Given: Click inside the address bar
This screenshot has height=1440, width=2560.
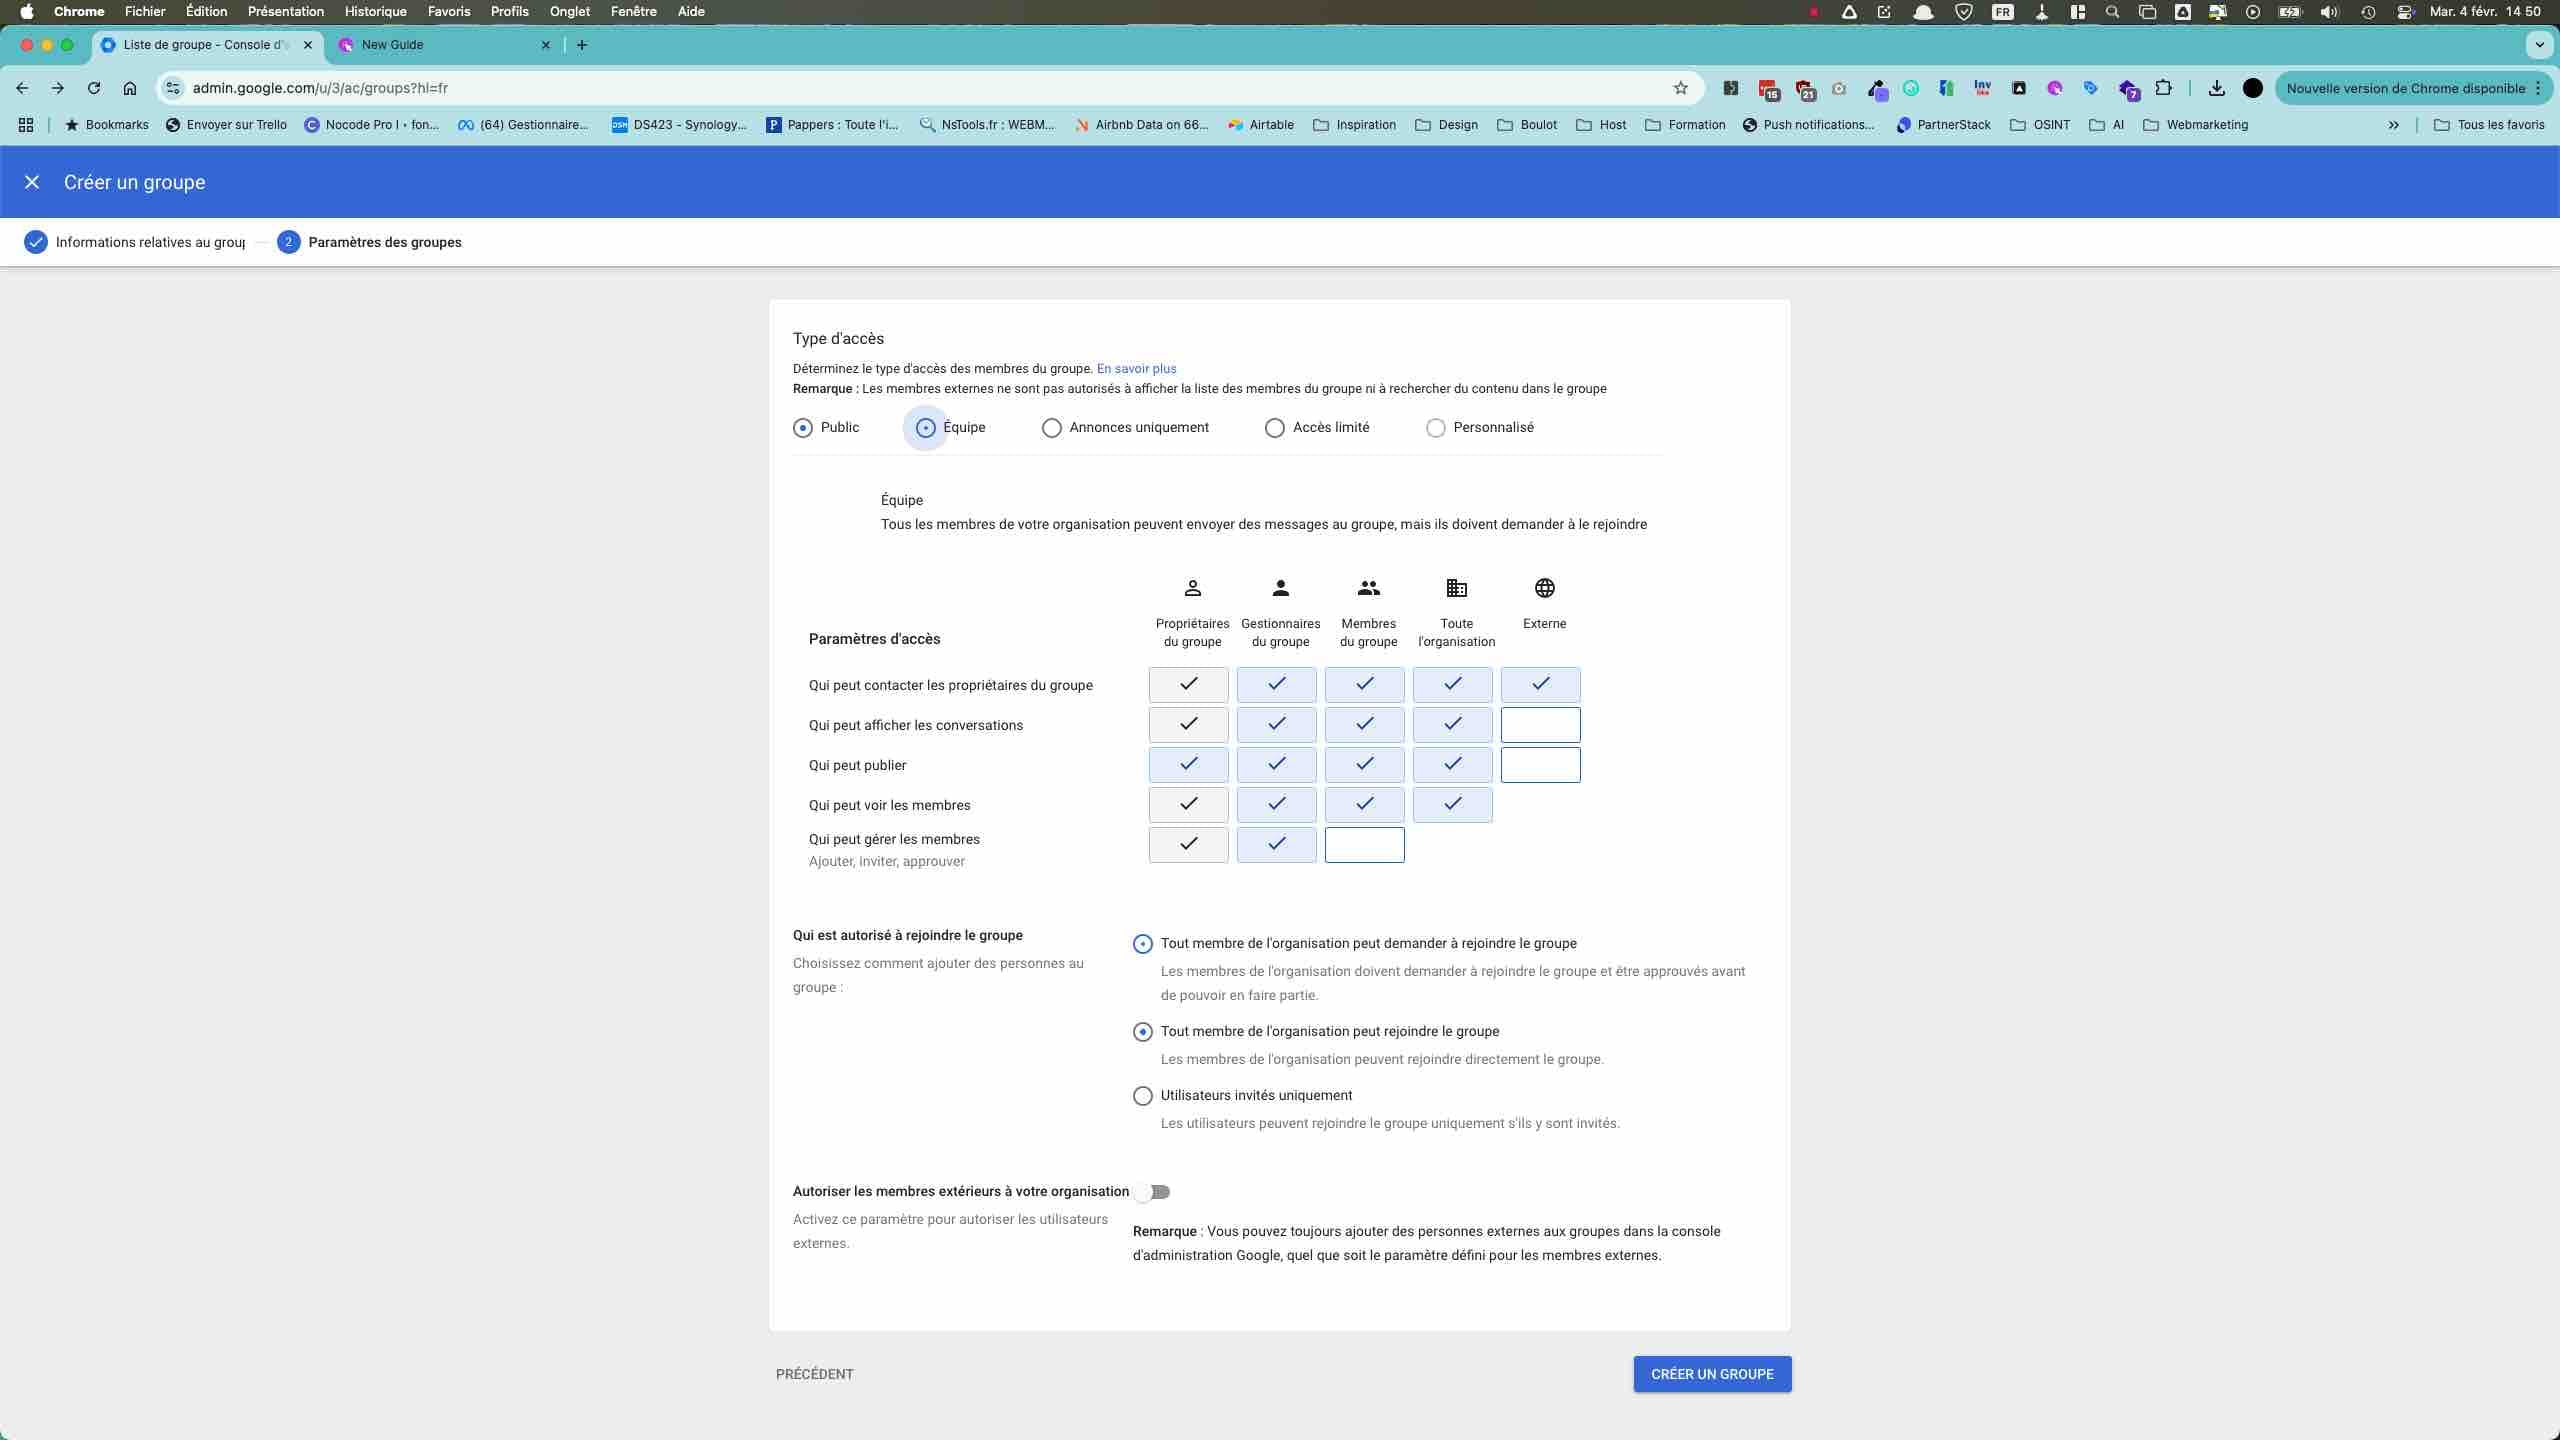Looking at the screenshot, I should 600,88.
